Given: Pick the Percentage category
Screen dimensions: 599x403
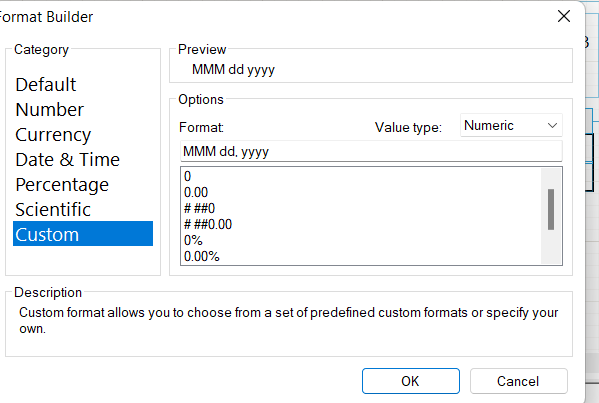Looking at the screenshot, I should pyautogui.click(x=62, y=185).
